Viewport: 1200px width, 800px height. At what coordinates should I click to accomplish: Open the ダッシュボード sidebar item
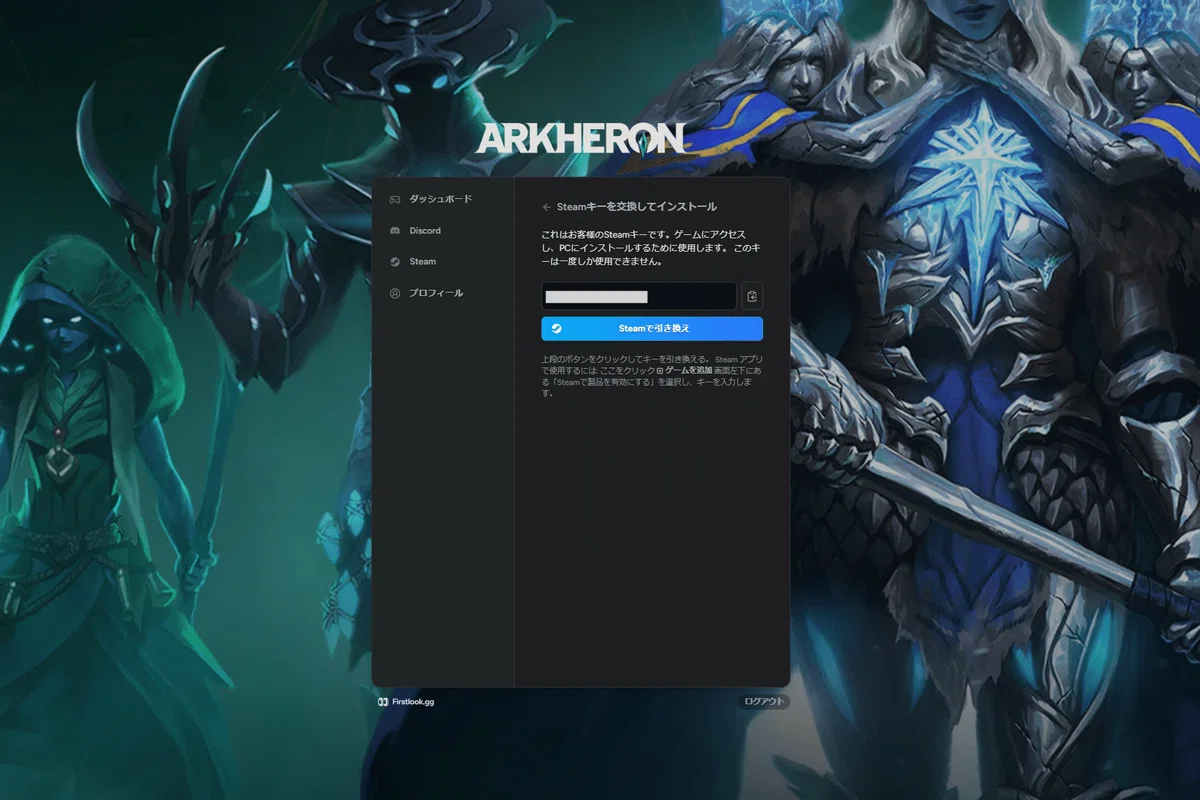430,199
